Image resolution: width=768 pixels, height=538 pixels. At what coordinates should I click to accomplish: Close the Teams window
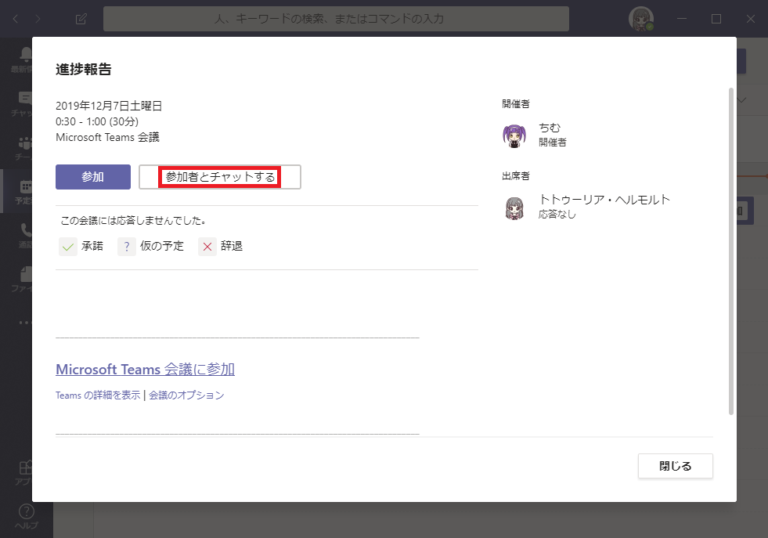tap(750, 19)
